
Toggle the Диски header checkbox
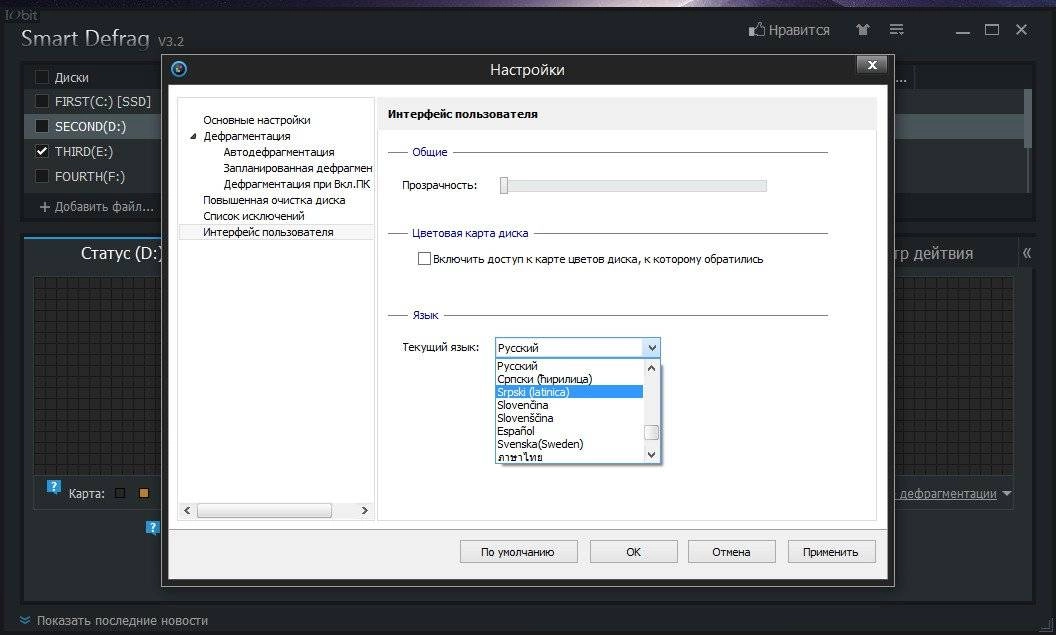point(42,77)
